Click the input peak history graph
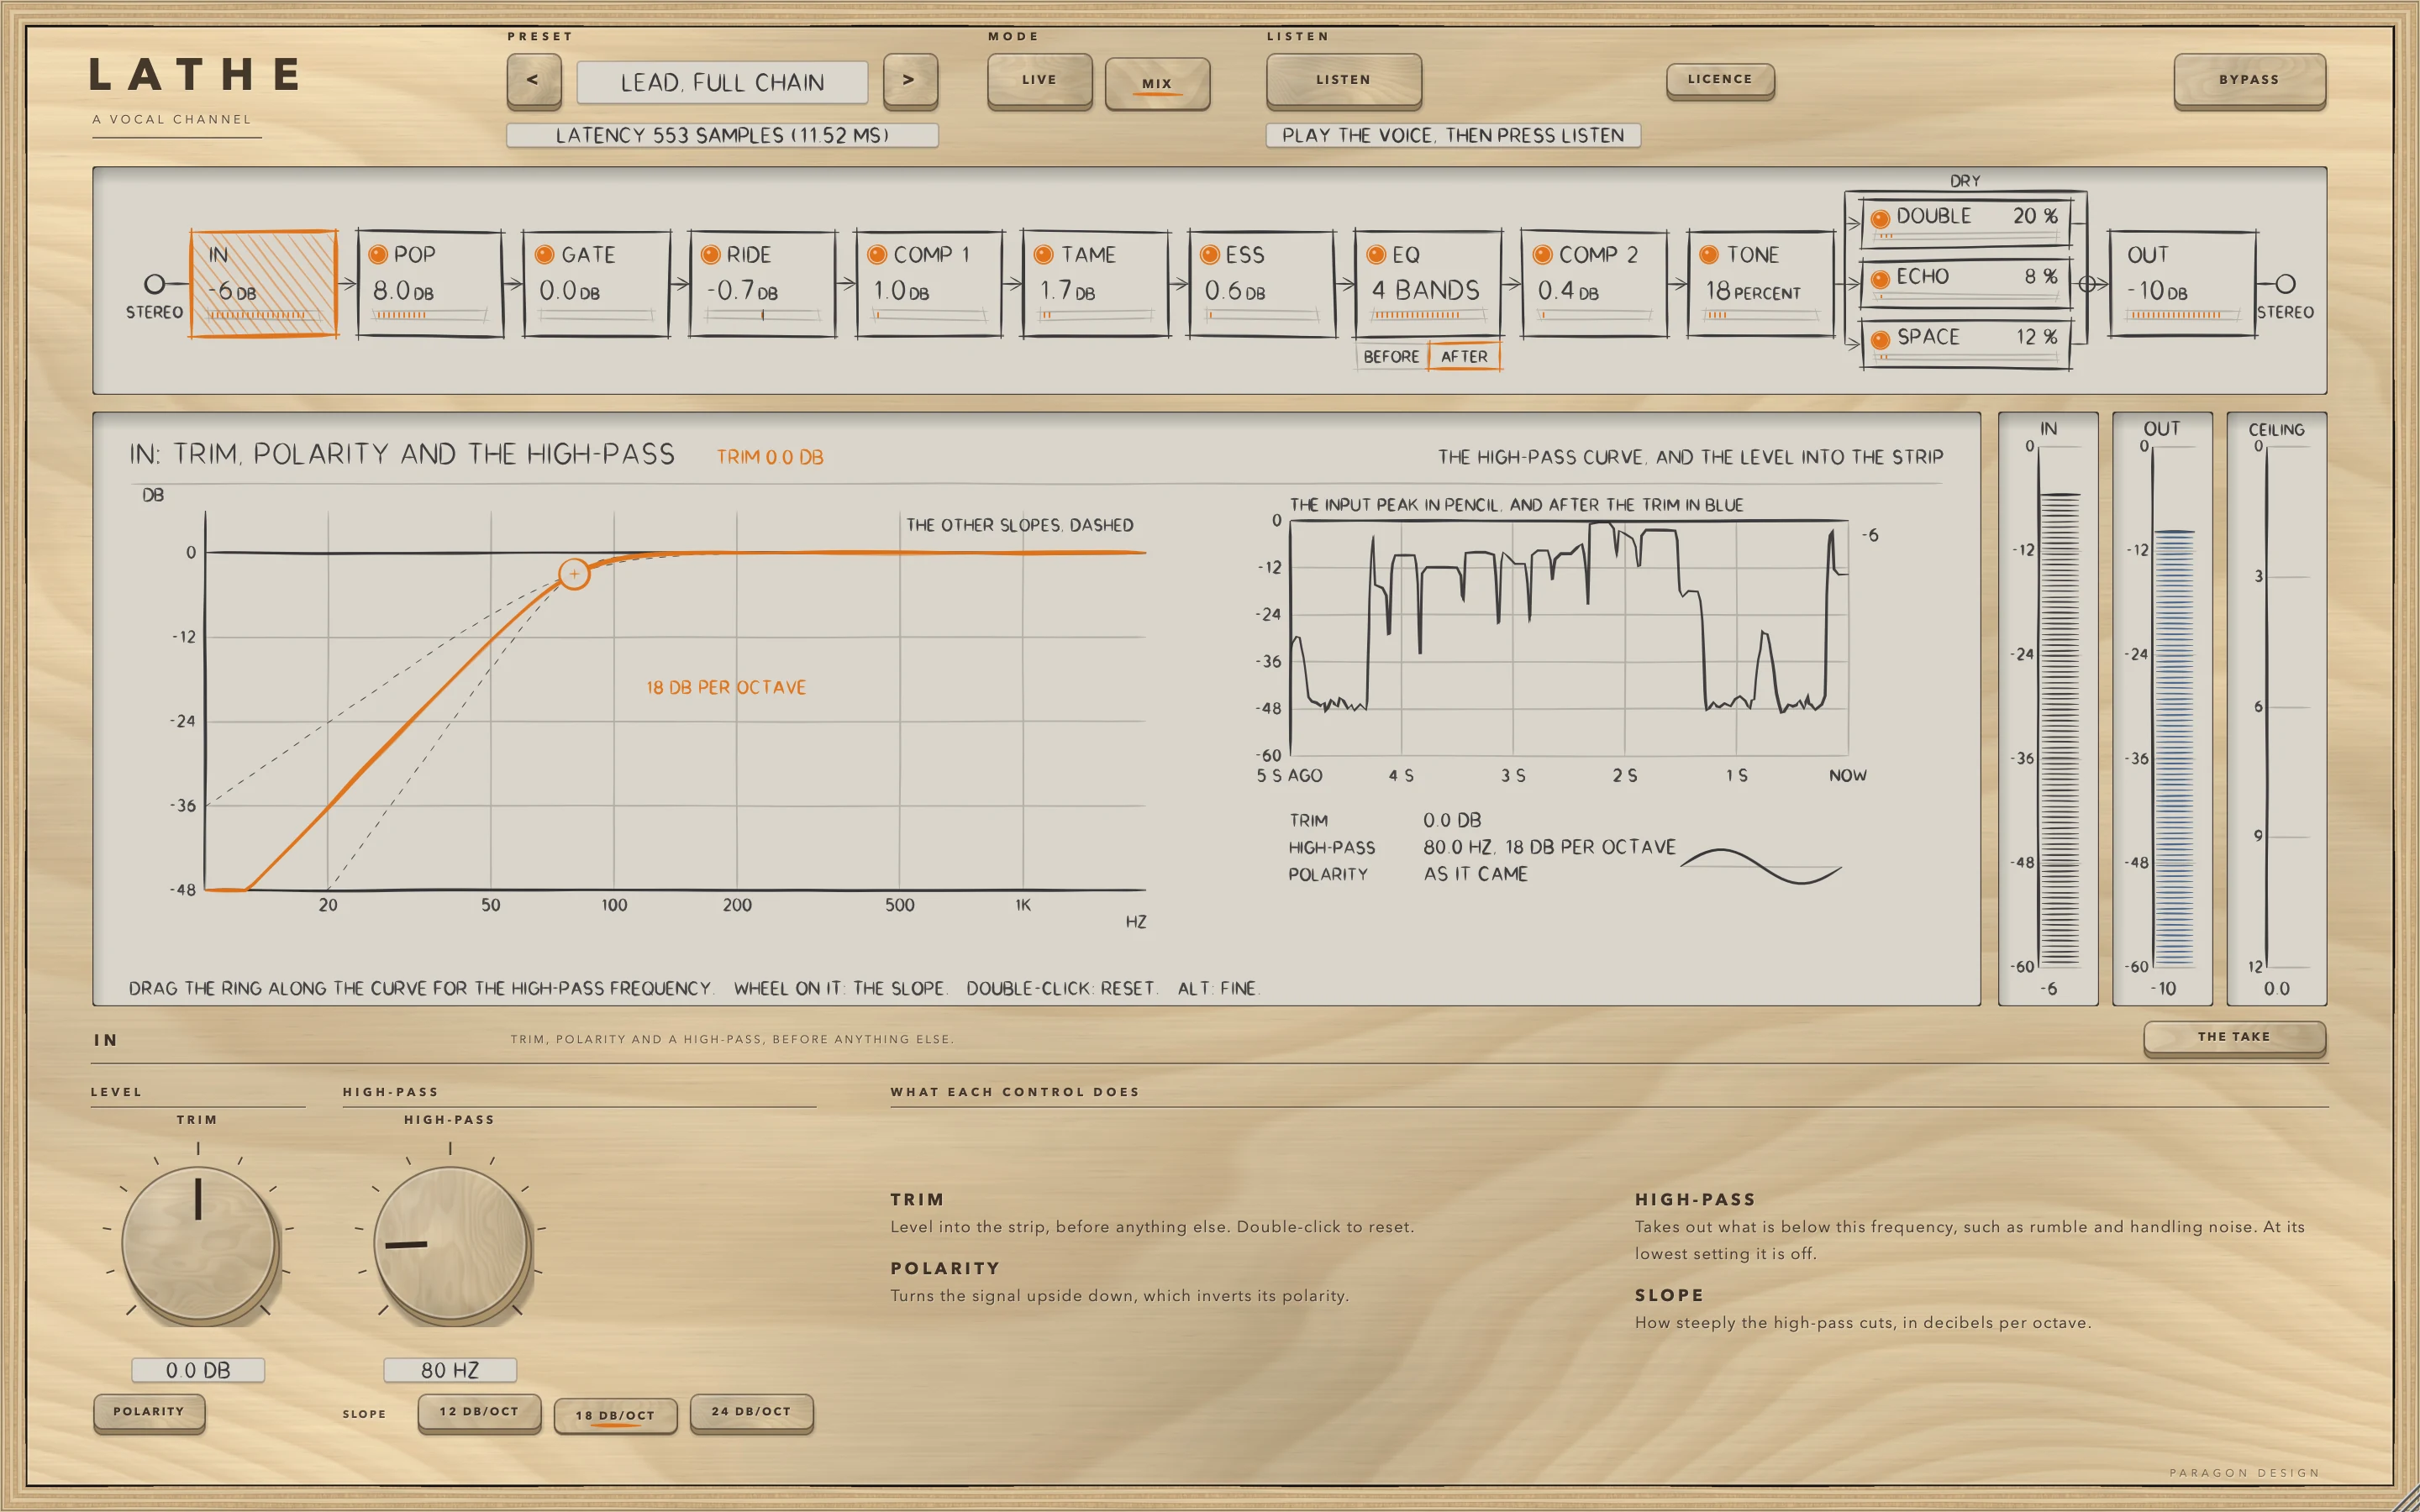2420x1512 pixels. click(1569, 638)
